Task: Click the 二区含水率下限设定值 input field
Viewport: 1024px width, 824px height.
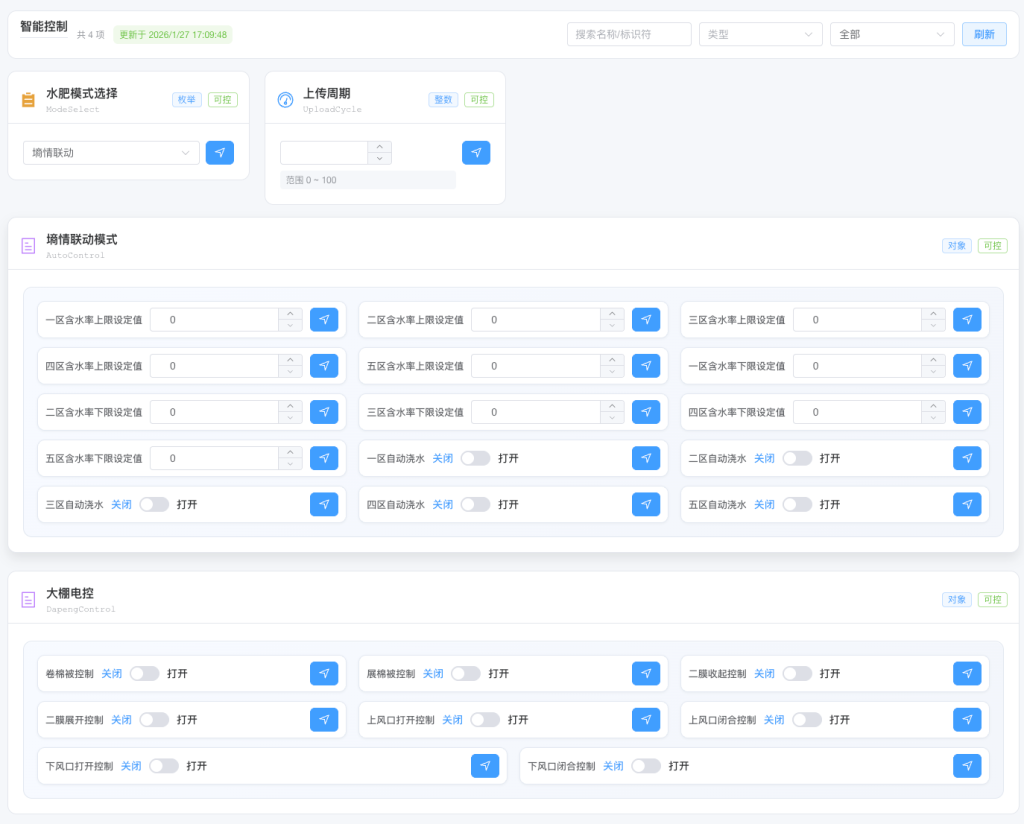Action: pos(214,412)
